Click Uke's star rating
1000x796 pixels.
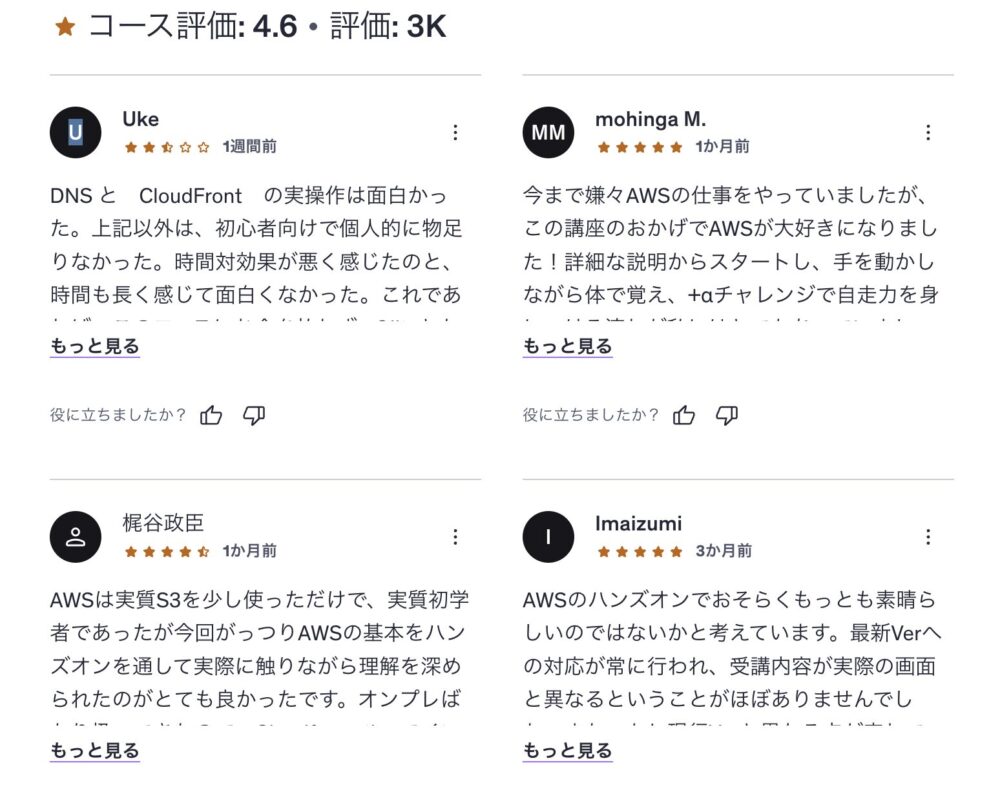pyautogui.click(x=166, y=147)
